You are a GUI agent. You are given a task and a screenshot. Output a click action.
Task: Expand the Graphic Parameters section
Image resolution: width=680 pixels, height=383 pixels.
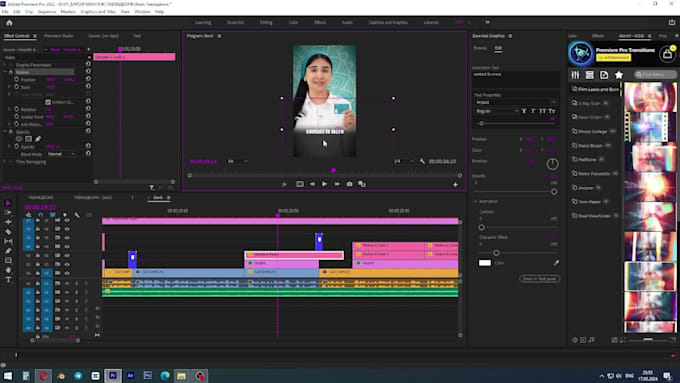[5, 65]
